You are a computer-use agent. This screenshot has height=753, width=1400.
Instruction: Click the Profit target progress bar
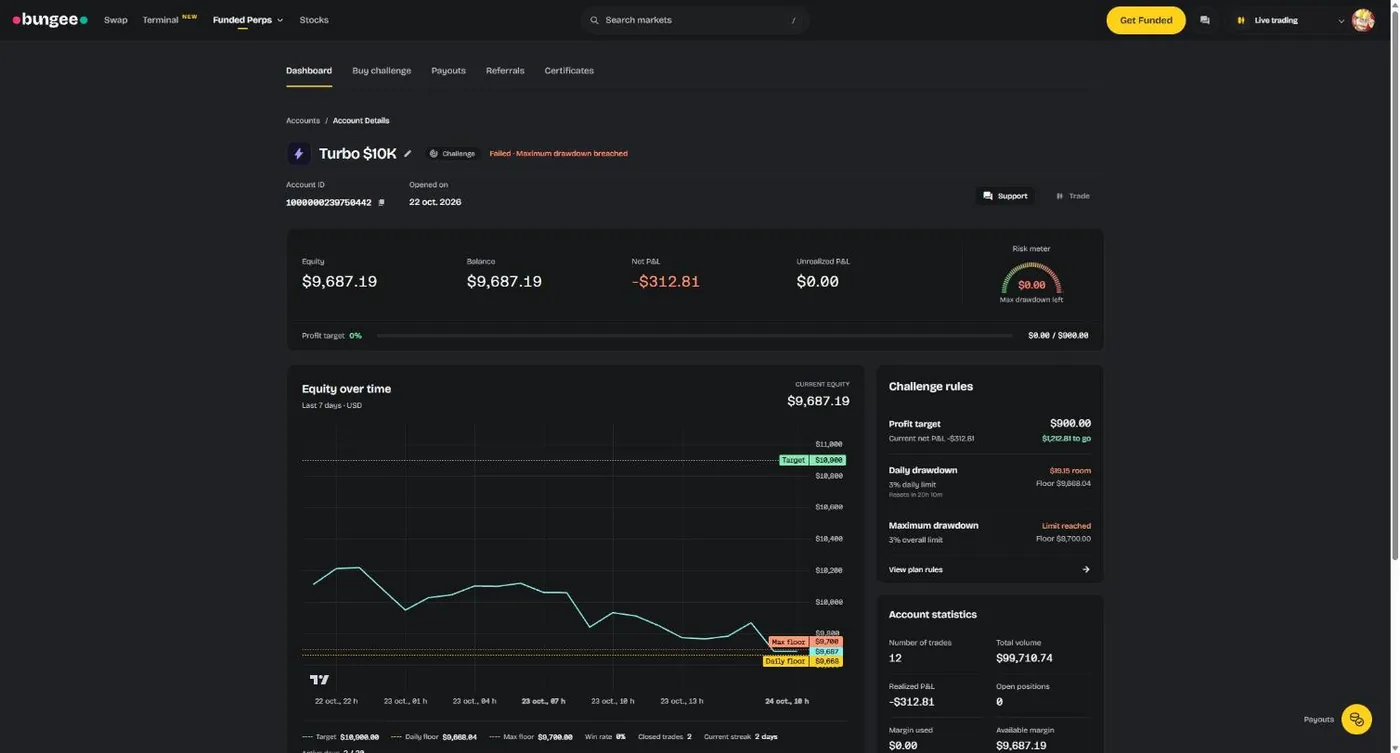(695, 336)
